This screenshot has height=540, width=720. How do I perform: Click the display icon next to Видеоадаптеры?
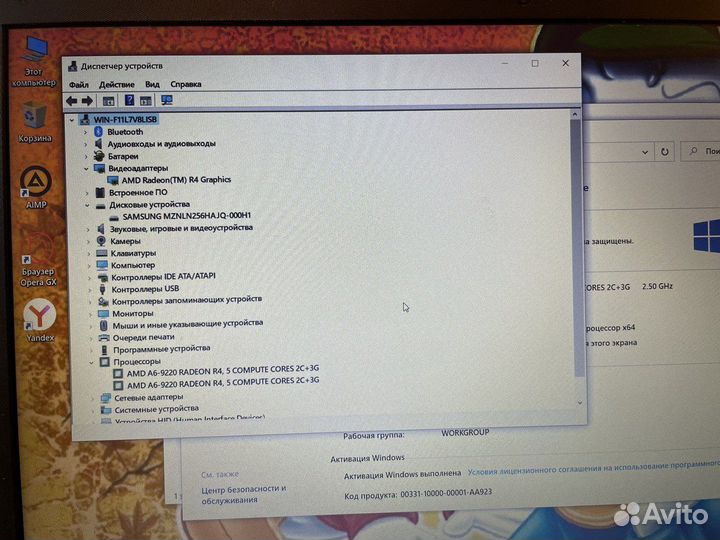pos(99,169)
